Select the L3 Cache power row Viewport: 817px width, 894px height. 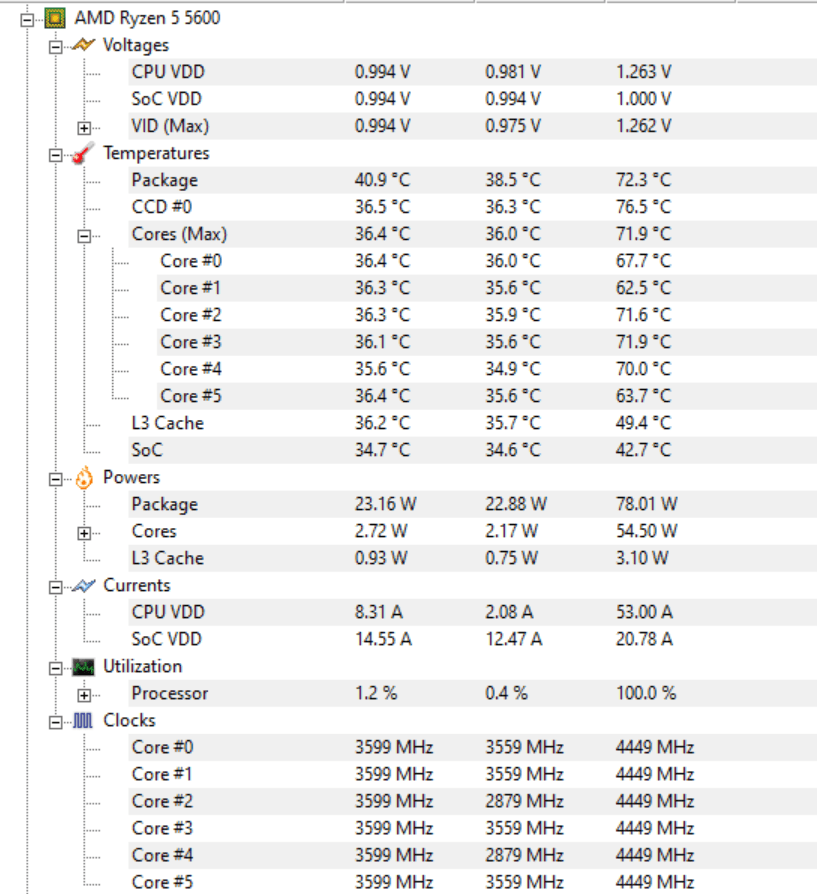(167, 558)
